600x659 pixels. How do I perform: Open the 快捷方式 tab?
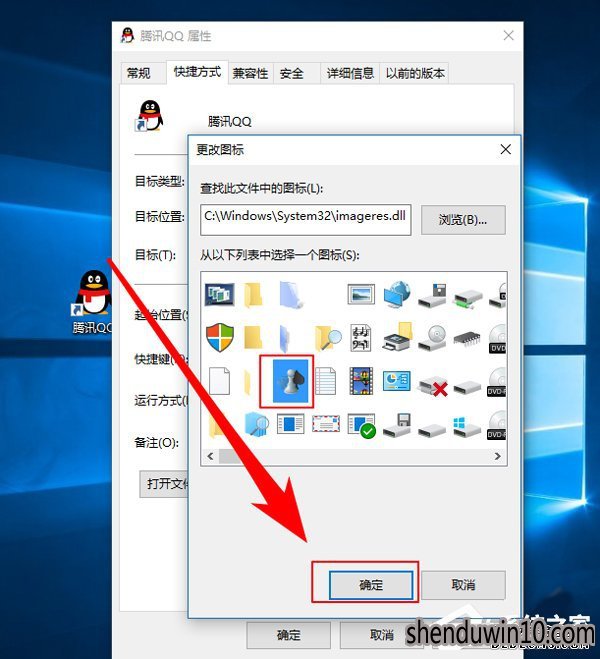[197, 72]
